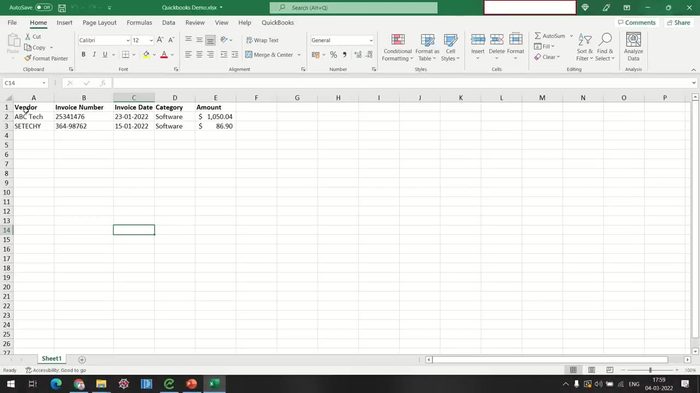Switch to the Formulas tab
700x393 pixels.
coord(139,22)
